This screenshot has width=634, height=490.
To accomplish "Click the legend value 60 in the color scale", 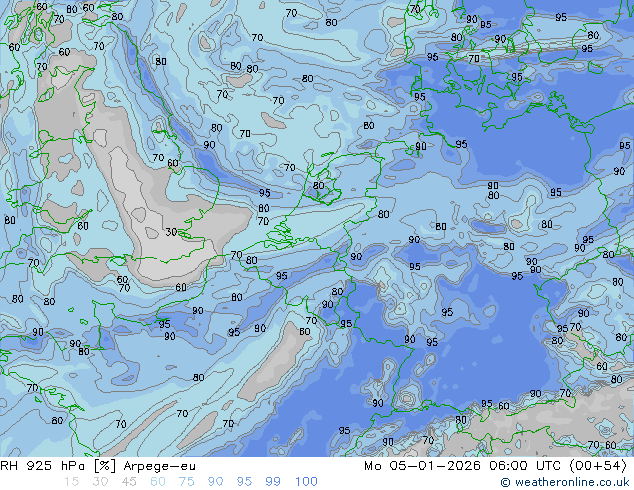I will (x=158, y=482).
